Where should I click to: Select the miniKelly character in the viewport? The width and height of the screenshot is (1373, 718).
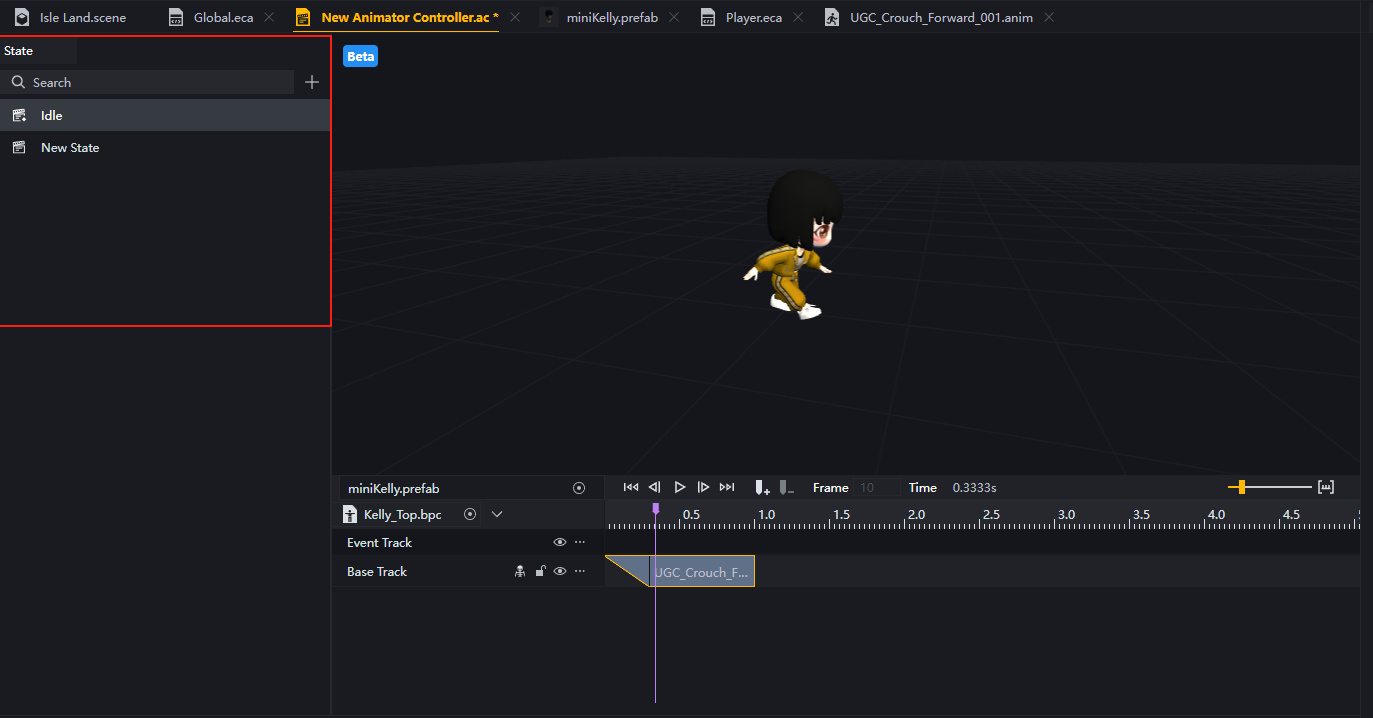(794, 245)
